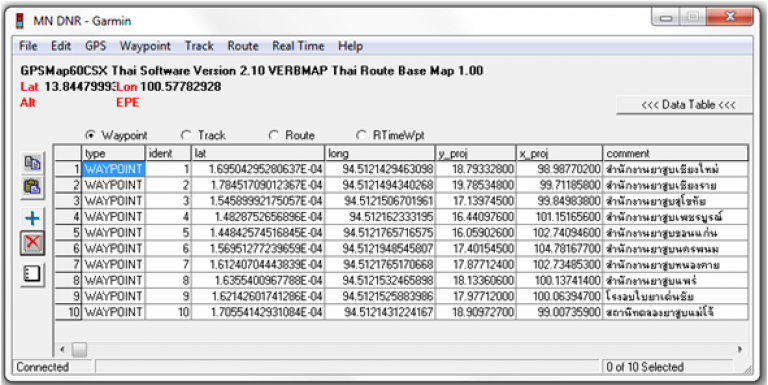Image resolution: width=768 pixels, height=385 pixels.
Task: Click the MN DNR Garmin title bar icon
Action: (x=20, y=21)
